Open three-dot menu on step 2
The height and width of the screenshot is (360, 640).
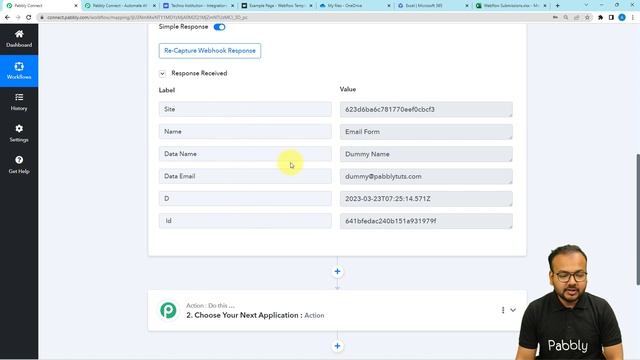click(x=503, y=310)
